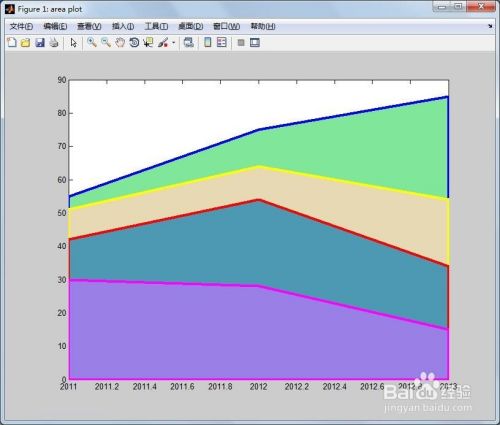Click the x-axis label 2011.8
This screenshot has height=425, width=500.
(x=220, y=387)
